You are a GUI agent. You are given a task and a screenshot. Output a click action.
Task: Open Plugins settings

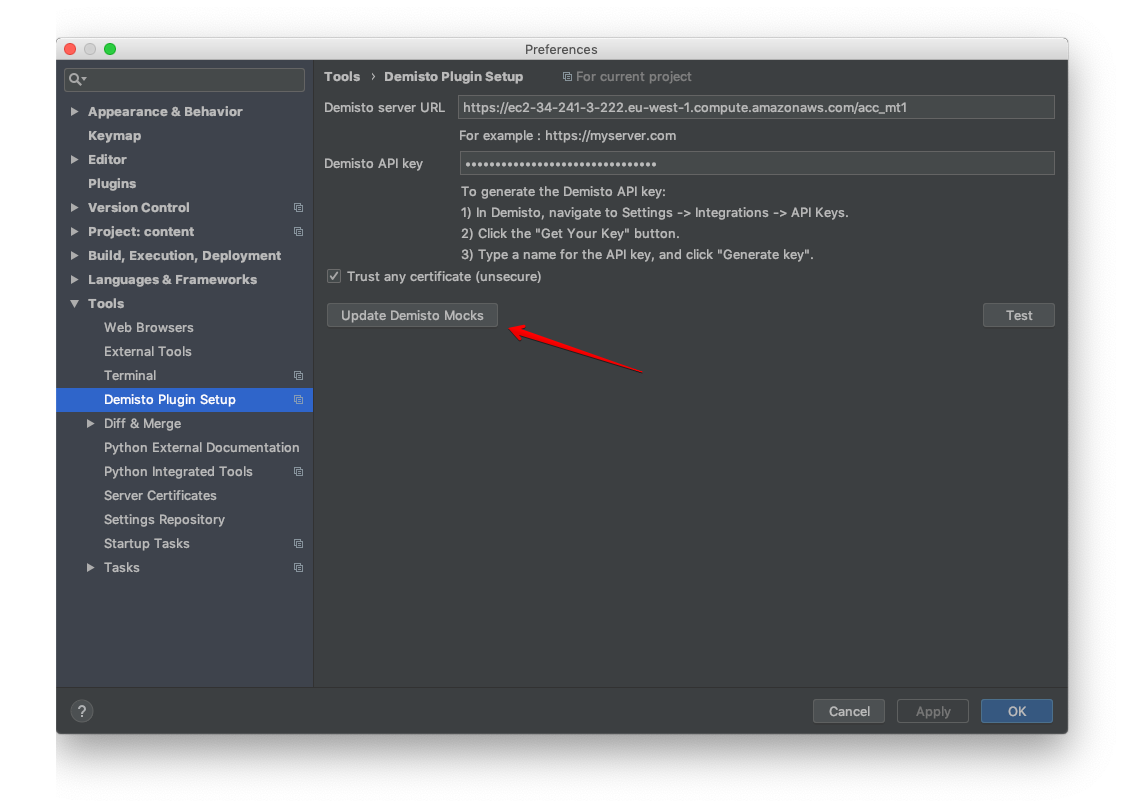tap(112, 184)
